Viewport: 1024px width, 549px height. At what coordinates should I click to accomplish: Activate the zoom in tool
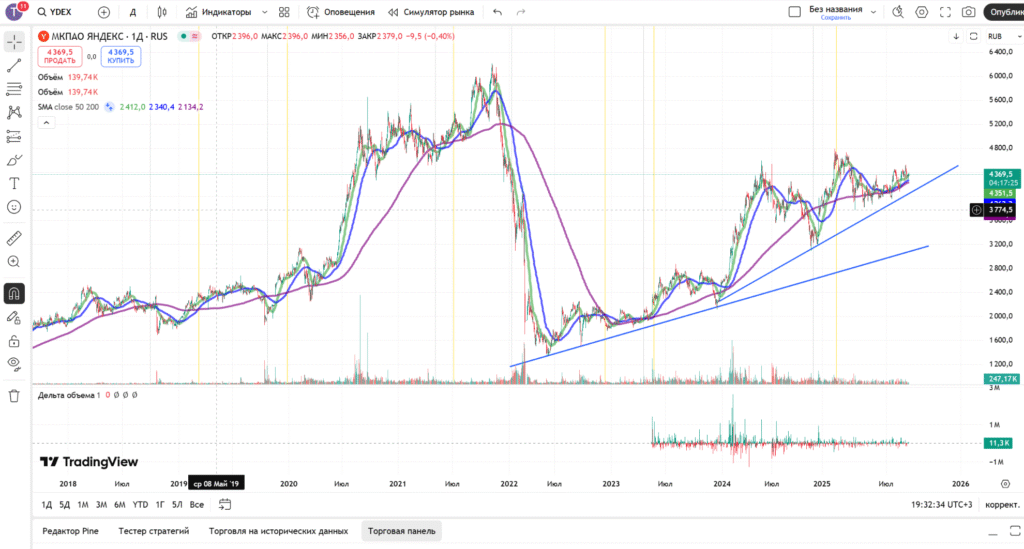pos(14,262)
